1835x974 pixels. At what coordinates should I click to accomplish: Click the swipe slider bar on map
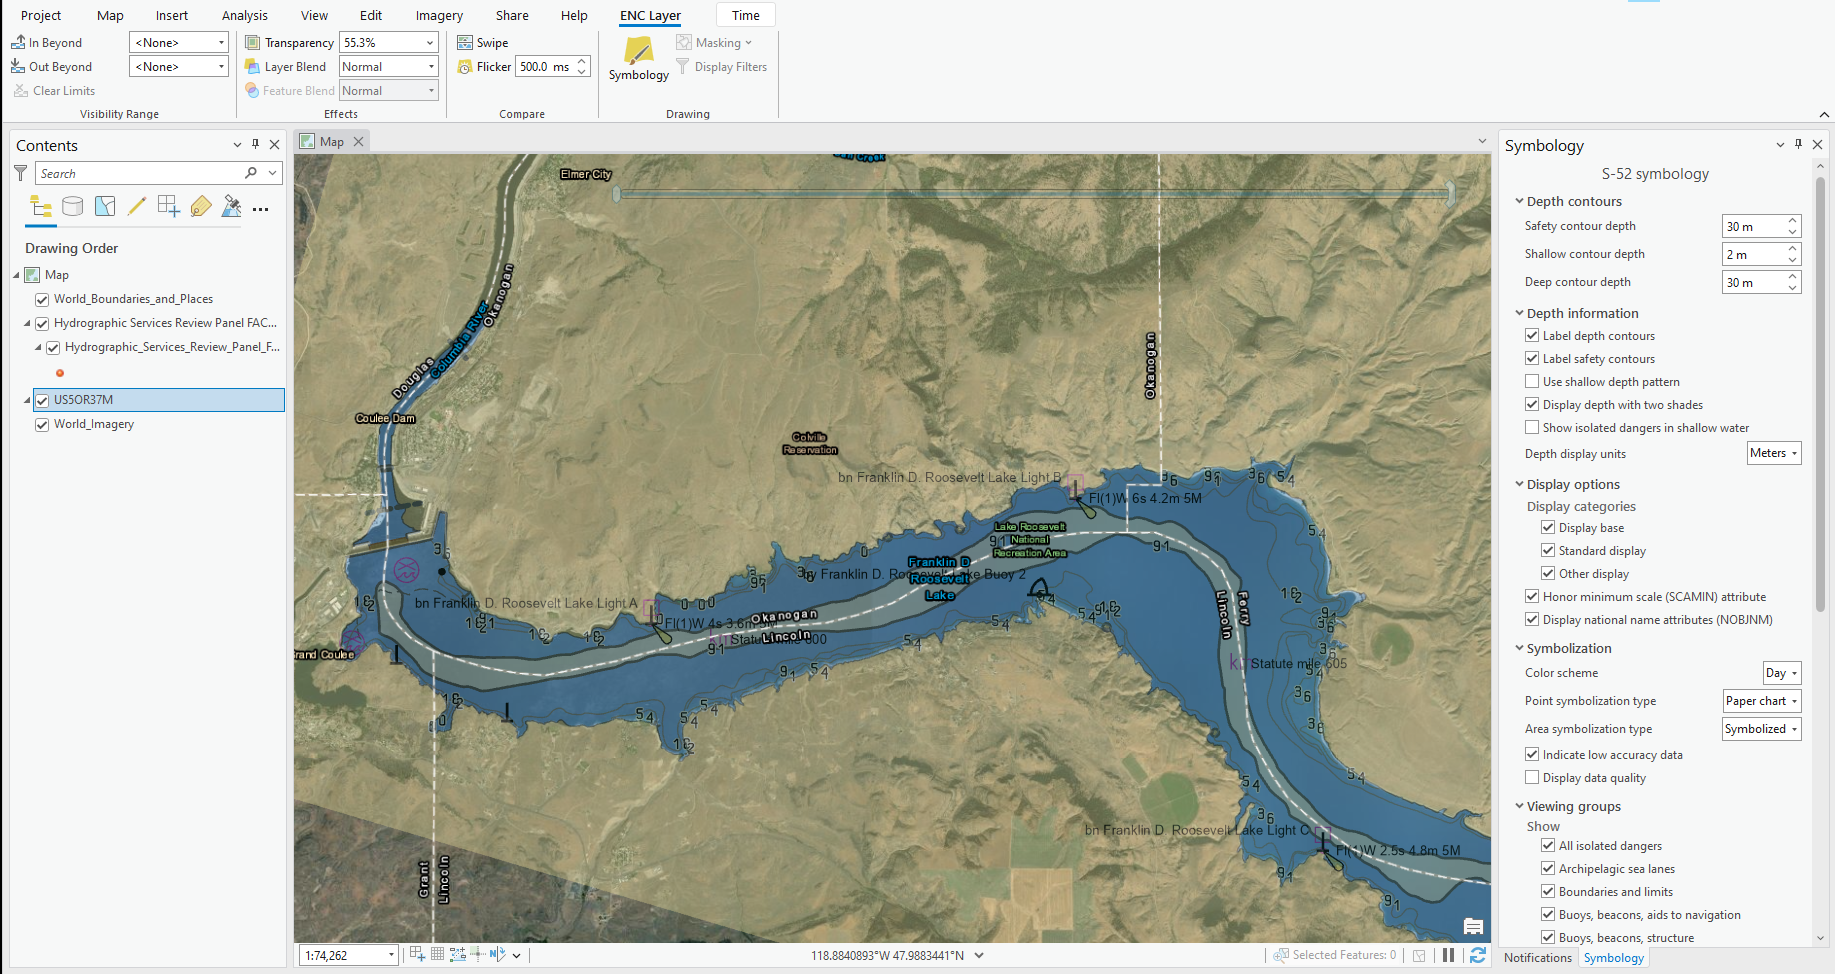pos(1034,193)
